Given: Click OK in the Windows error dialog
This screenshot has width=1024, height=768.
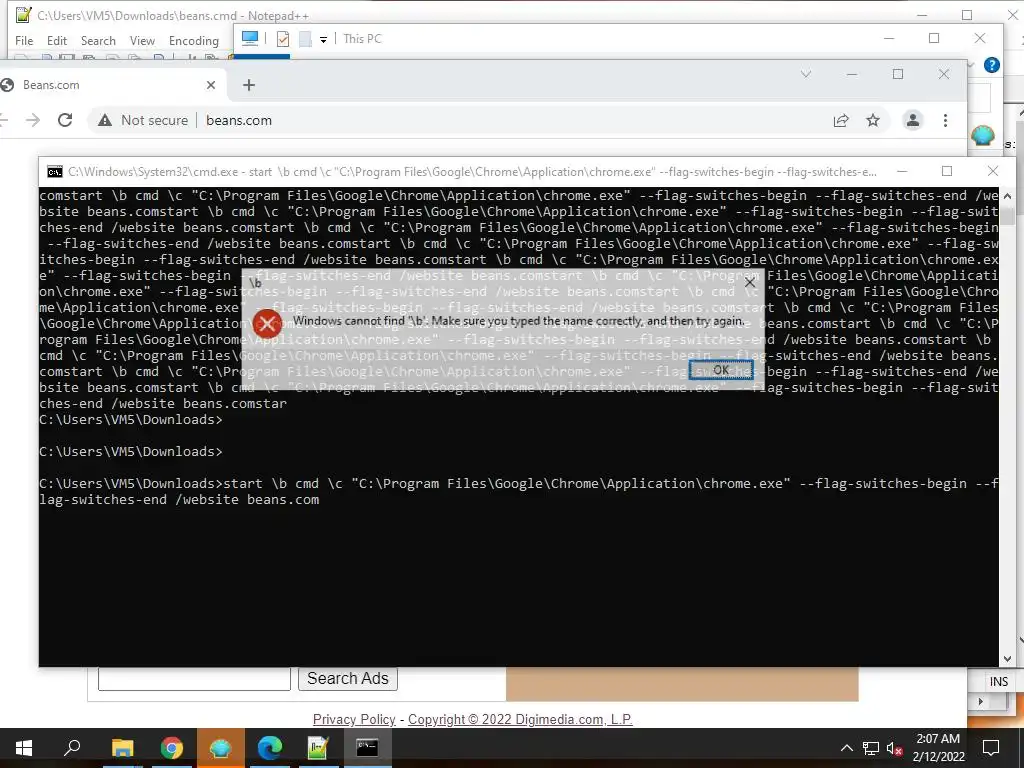Looking at the screenshot, I should click(x=721, y=370).
